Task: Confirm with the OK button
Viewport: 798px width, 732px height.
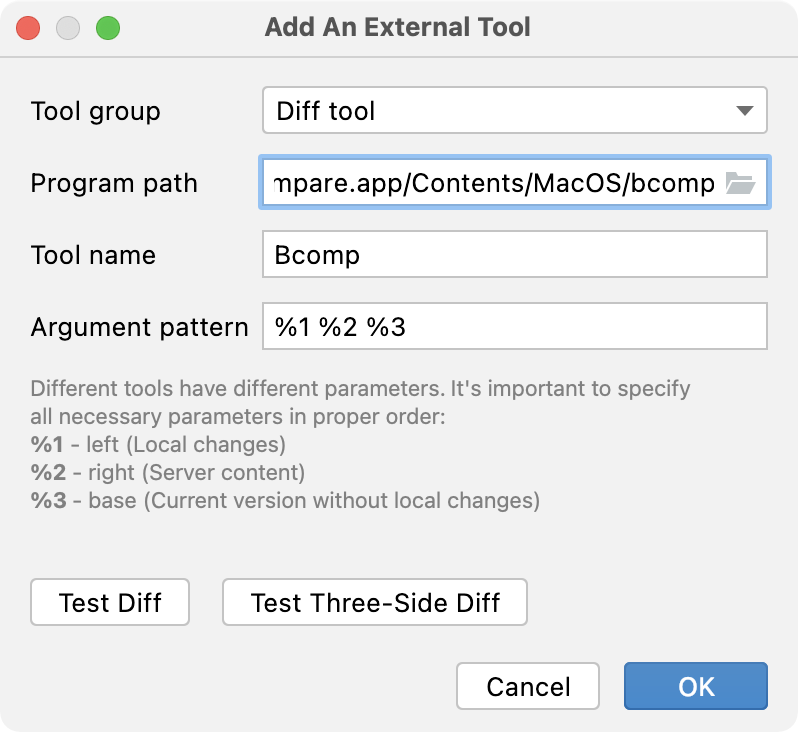Action: 696,686
